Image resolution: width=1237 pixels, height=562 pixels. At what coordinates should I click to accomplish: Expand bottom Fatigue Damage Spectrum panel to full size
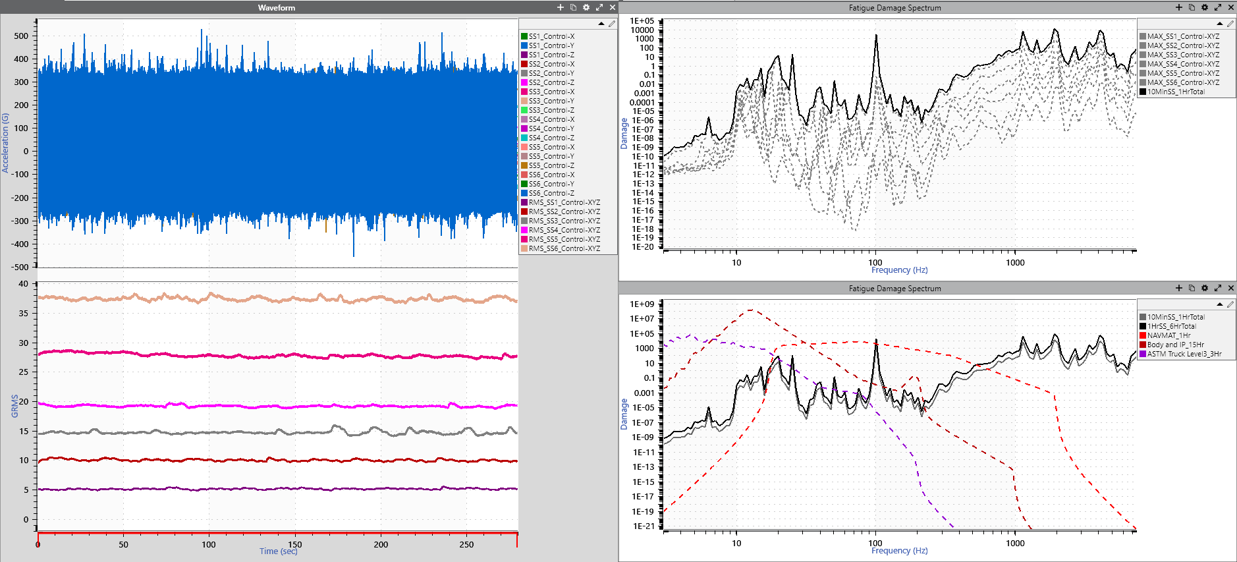coord(1218,288)
